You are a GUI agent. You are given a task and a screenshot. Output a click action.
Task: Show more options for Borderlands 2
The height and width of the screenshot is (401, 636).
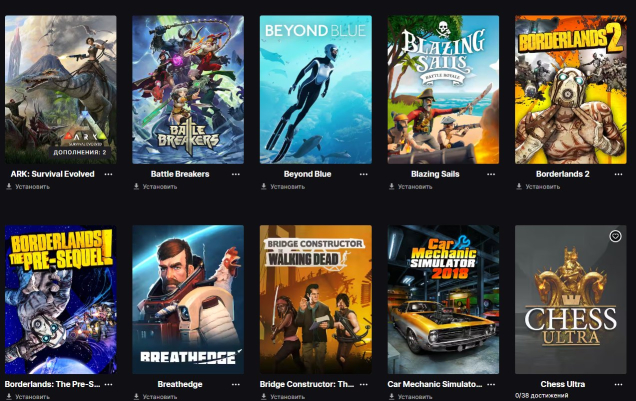point(618,174)
